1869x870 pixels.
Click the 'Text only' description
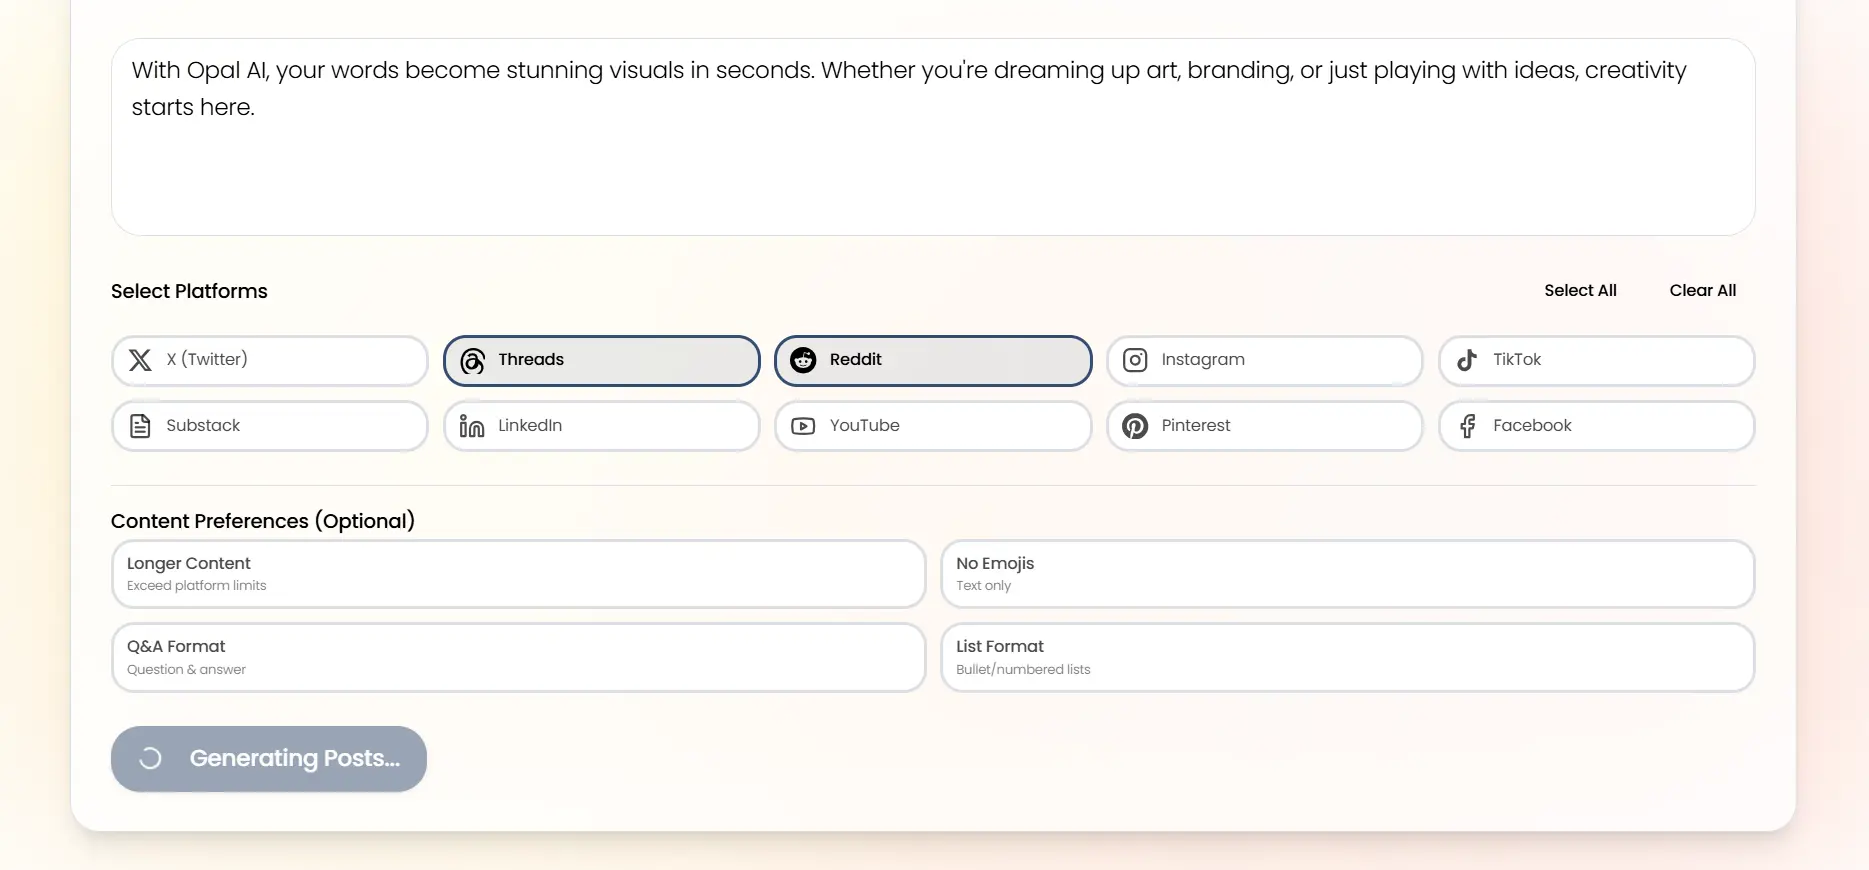(x=983, y=586)
